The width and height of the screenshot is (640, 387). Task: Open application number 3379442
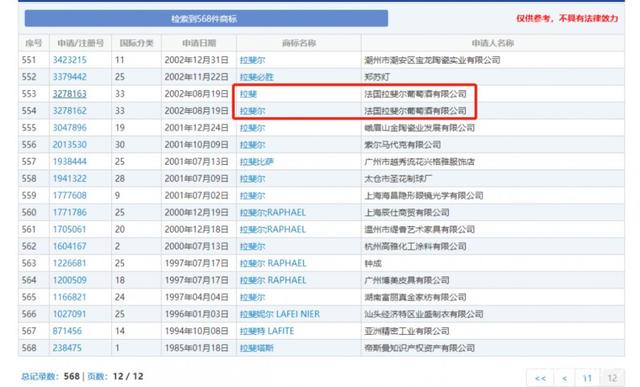coord(69,77)
